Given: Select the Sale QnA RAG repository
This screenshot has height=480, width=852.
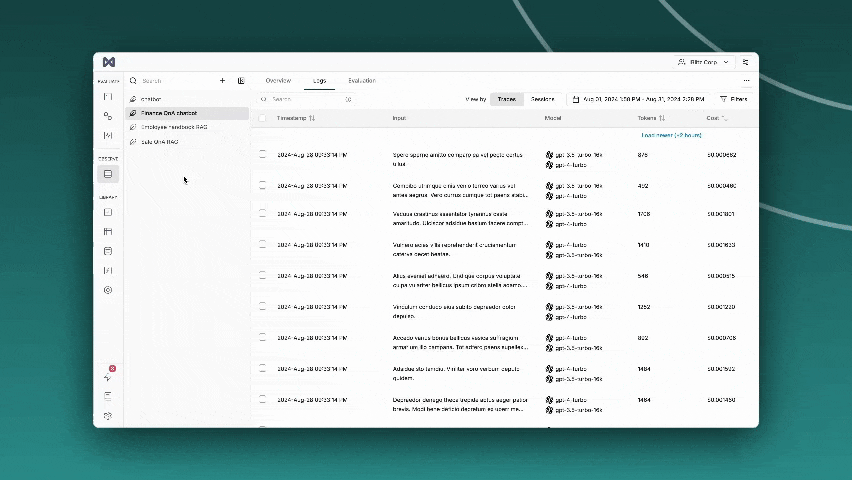Looking at the screenshot, I should (x=187, y=142).
